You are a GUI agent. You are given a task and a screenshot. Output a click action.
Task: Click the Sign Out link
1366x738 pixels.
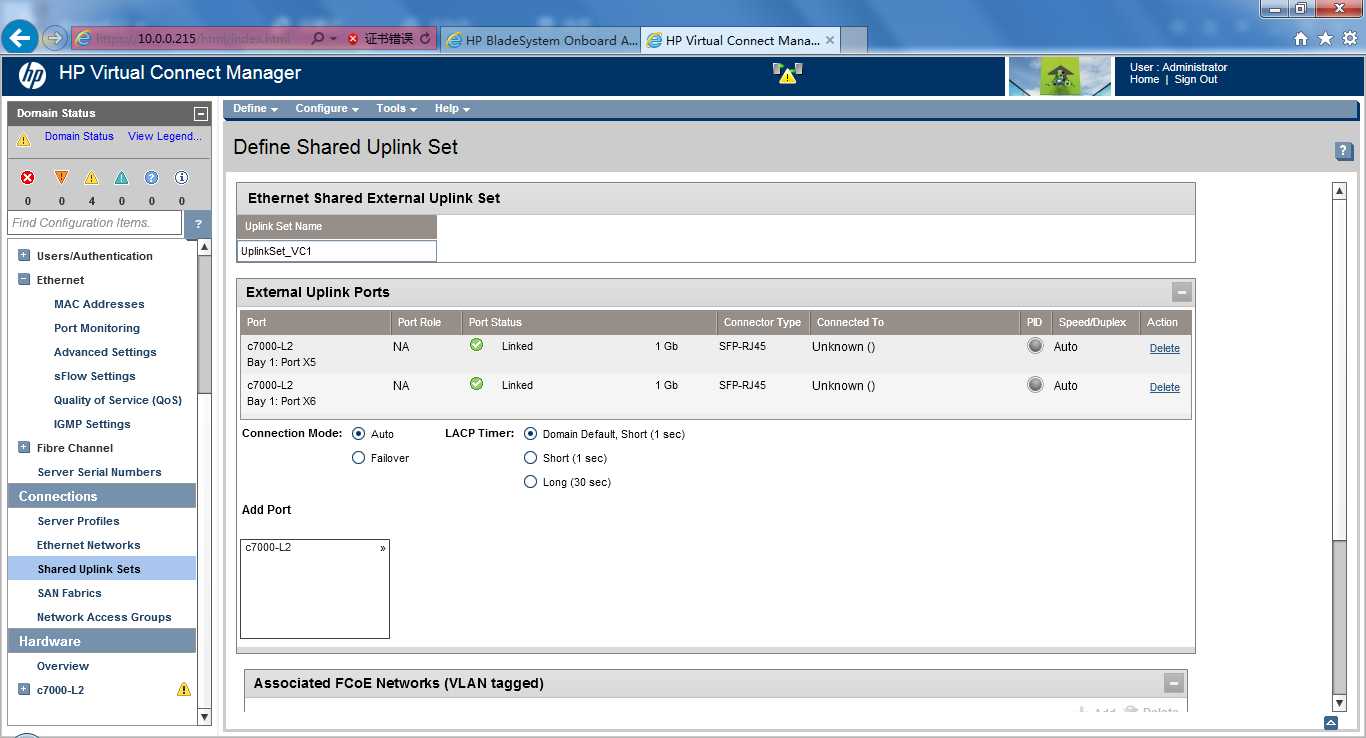click(1196, 80)
